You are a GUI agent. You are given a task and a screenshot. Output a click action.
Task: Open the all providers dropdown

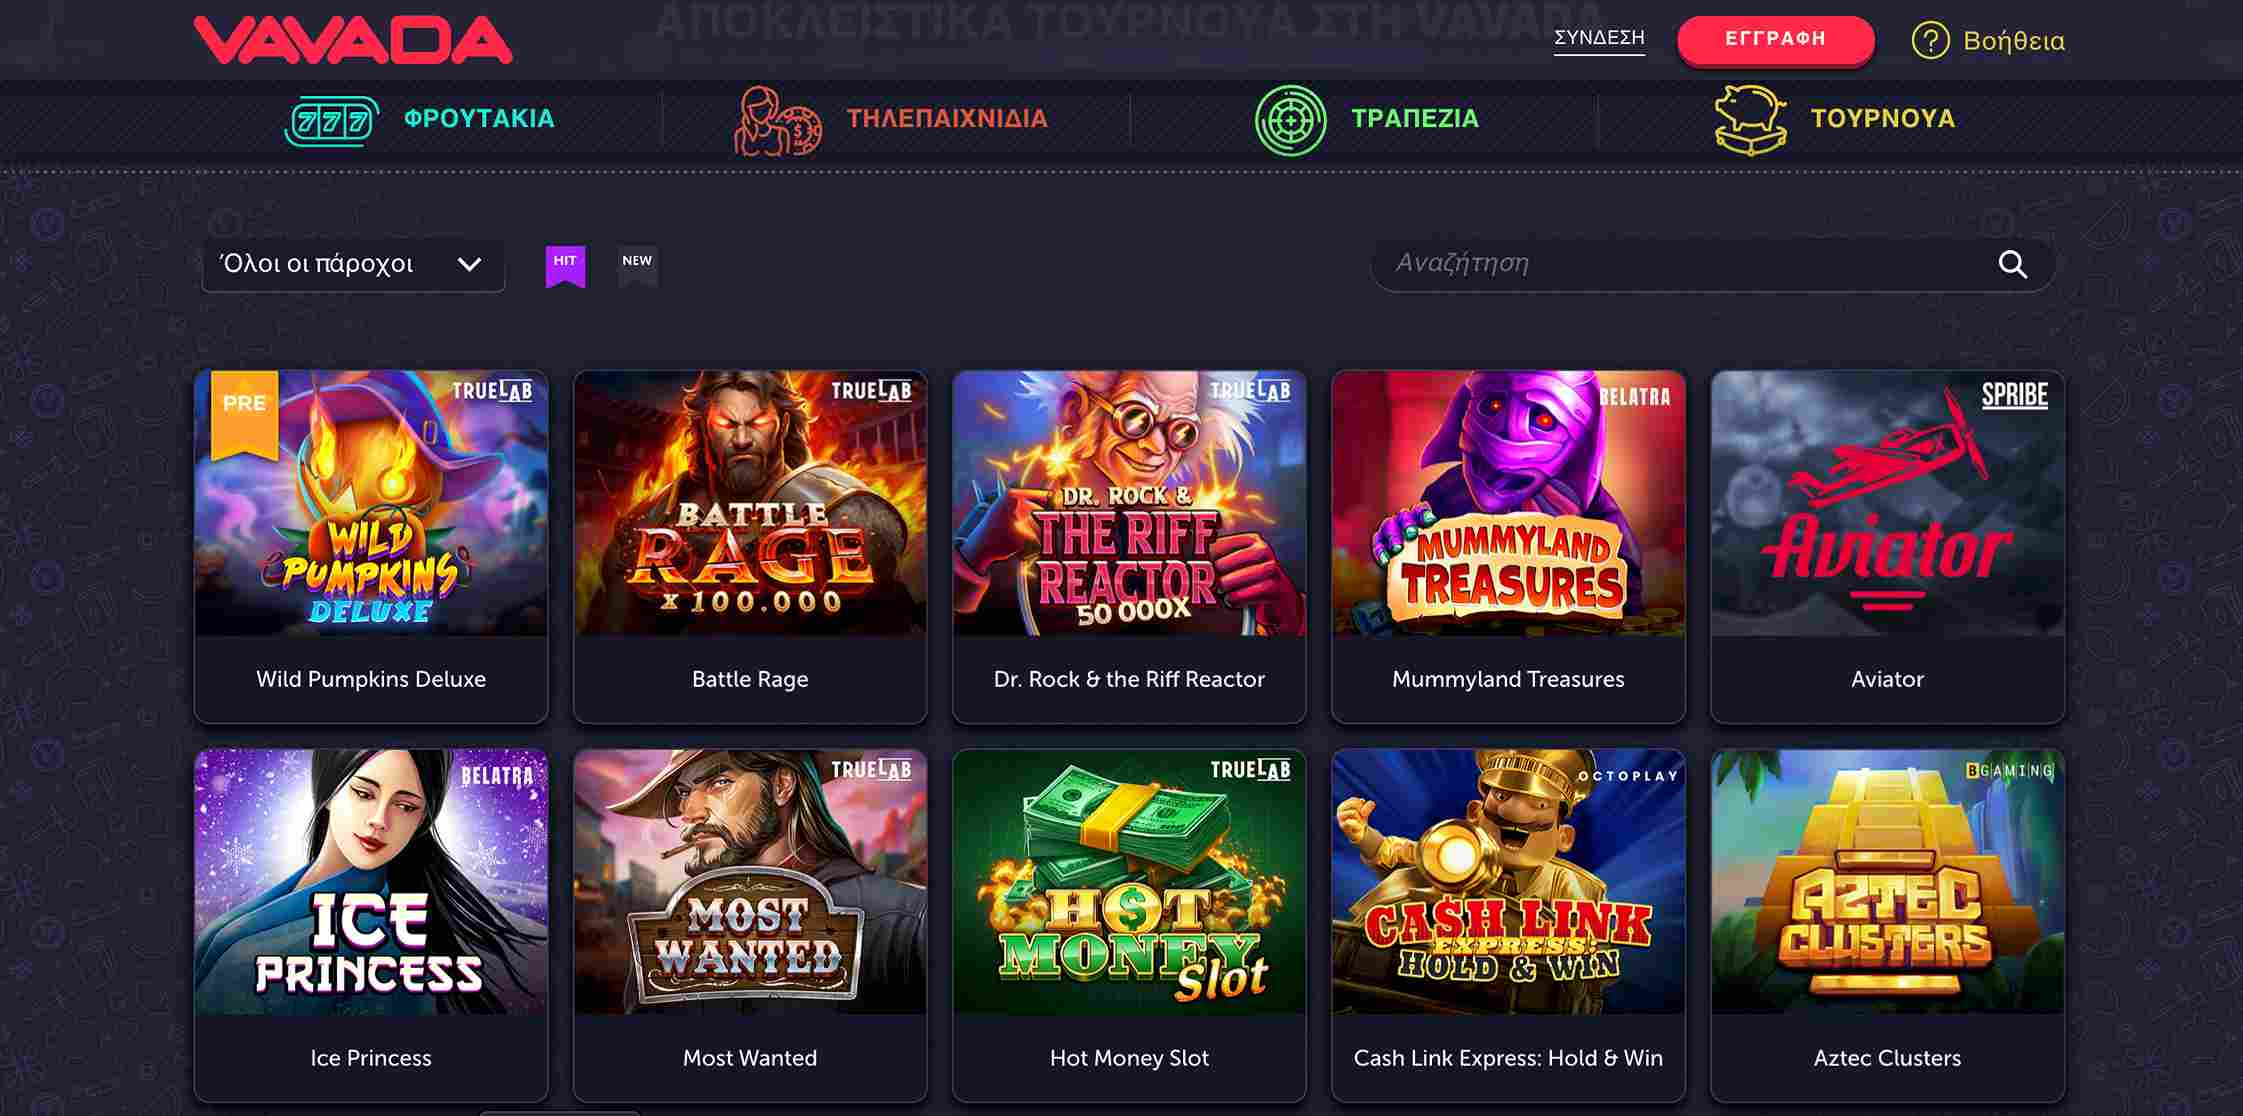353,265
